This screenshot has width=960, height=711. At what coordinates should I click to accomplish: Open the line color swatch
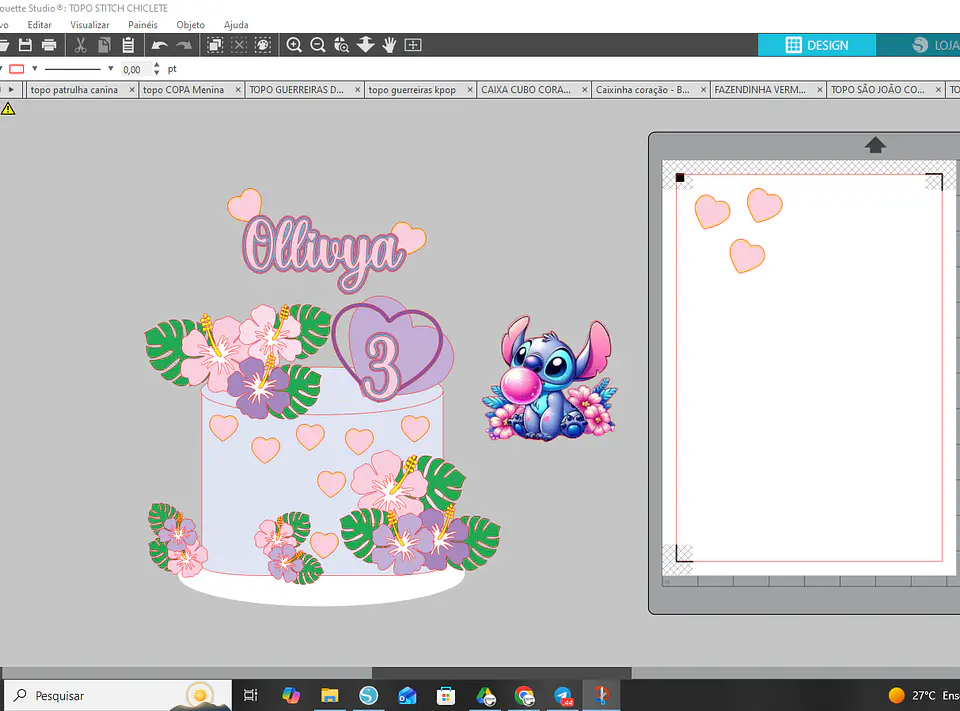(x=17, y=69)
